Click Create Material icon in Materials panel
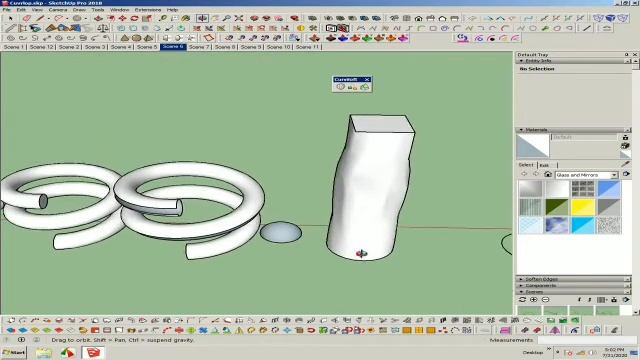The image size is (640, 360). 625,145
